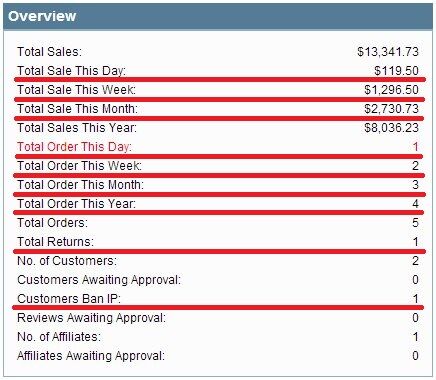The height and width of the screenshot is (380, 436).
Task: Click Total Order This Week row
Action: [218, 166]
